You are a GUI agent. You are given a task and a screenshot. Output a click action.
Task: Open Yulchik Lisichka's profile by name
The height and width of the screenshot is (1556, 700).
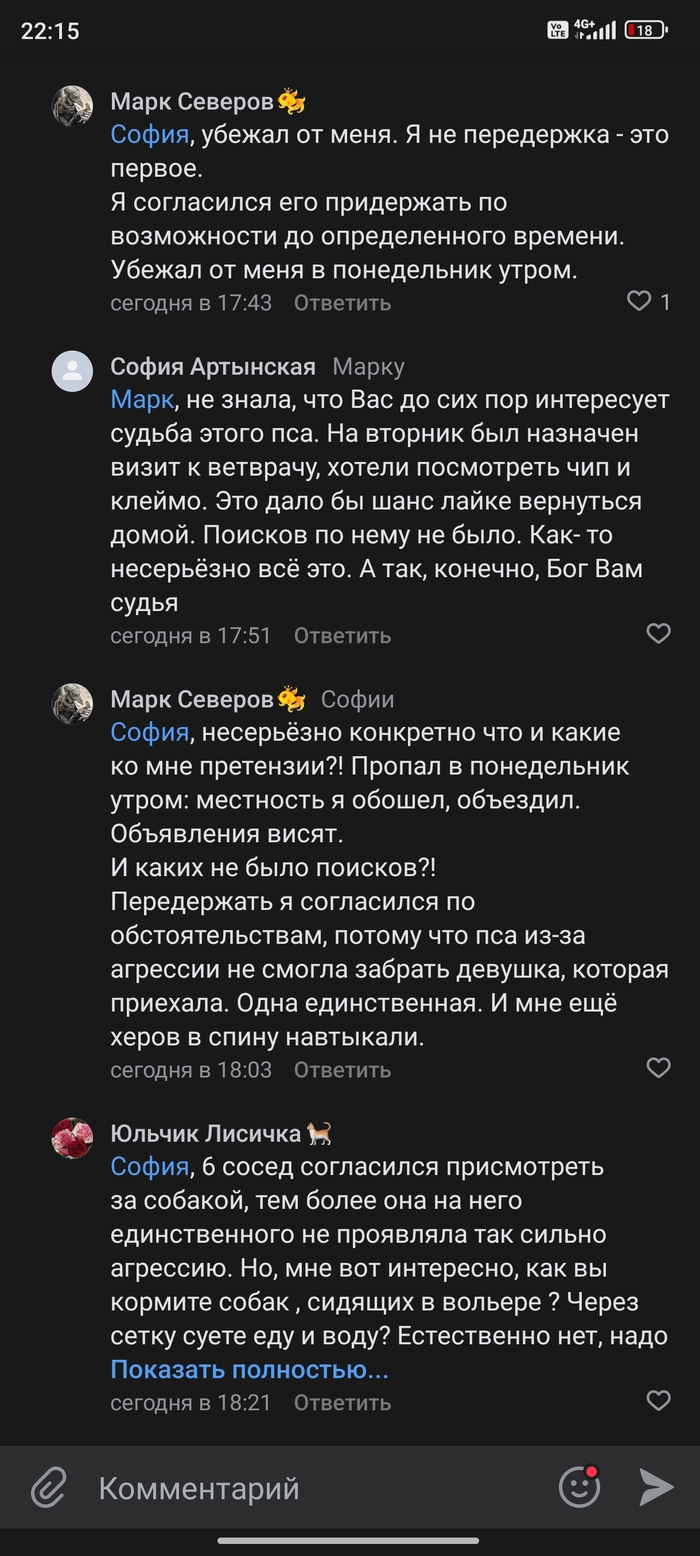206,1133
